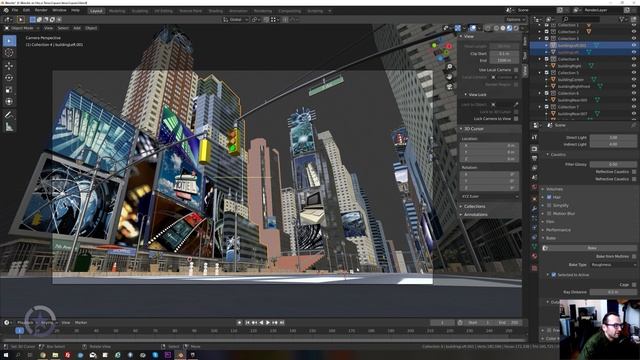Open the Global transform orientation dropdown
This screenshot has height=360, width=640.
(x=236, y=20)
